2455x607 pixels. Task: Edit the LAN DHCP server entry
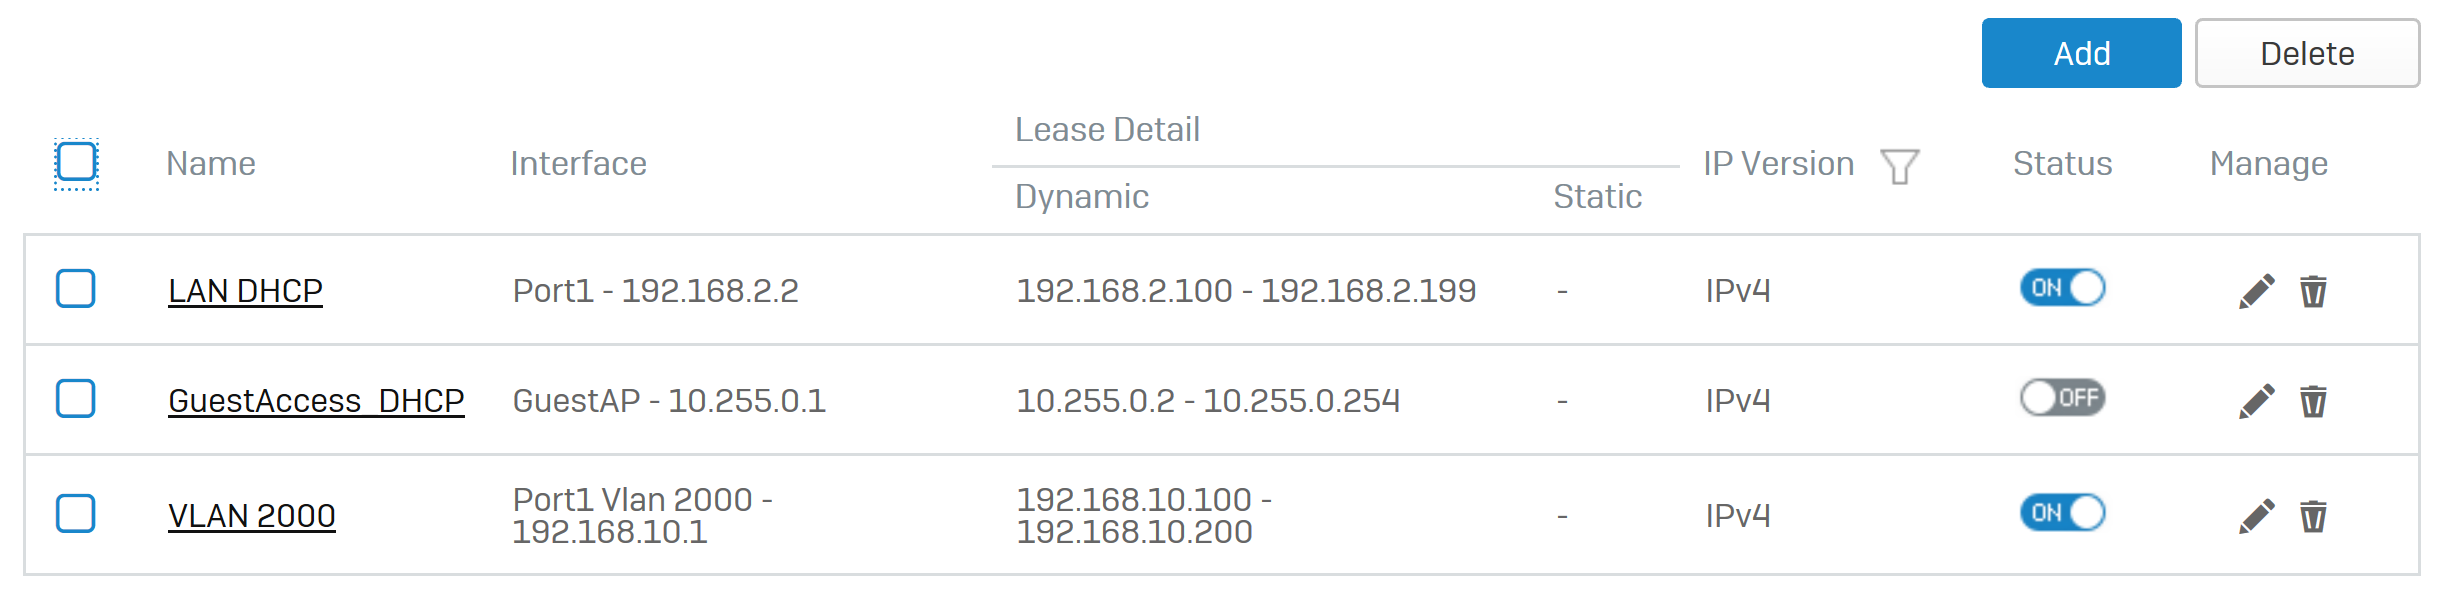click(x=2257, y=291)
